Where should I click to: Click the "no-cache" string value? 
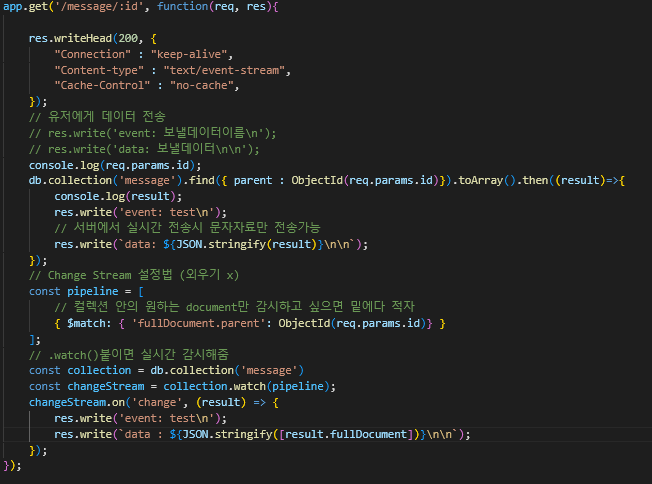[x=202, y=86]
